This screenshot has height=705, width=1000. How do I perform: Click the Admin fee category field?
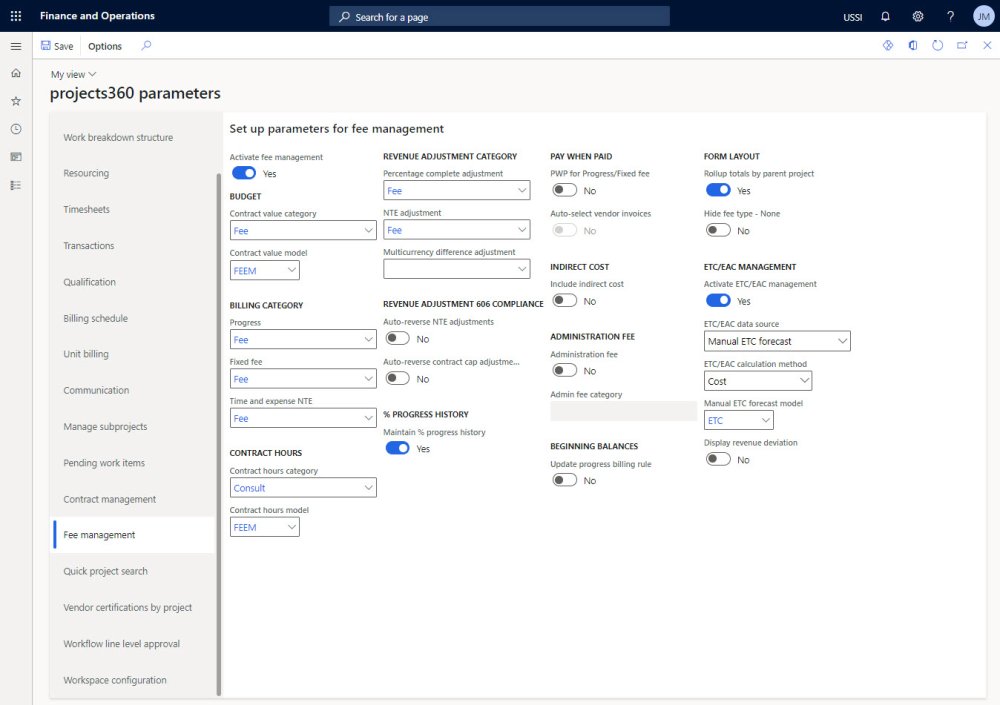pos(623,411)
